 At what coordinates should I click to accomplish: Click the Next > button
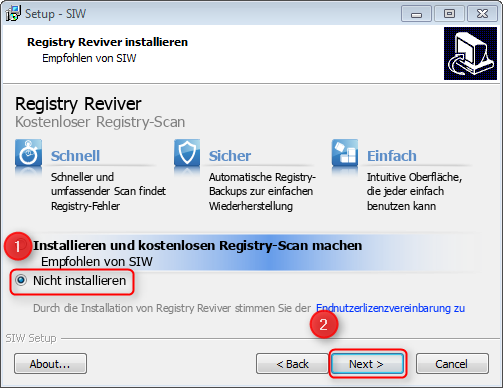click(x=367, y=364)
